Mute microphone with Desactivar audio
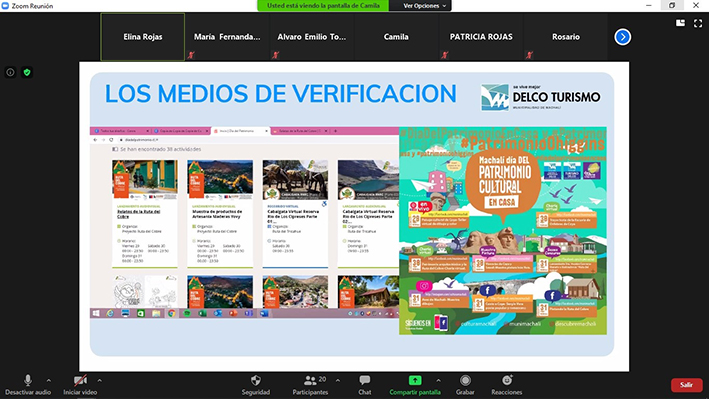The height and width of the screenshot is (399, 709). (x=28, y=385)
